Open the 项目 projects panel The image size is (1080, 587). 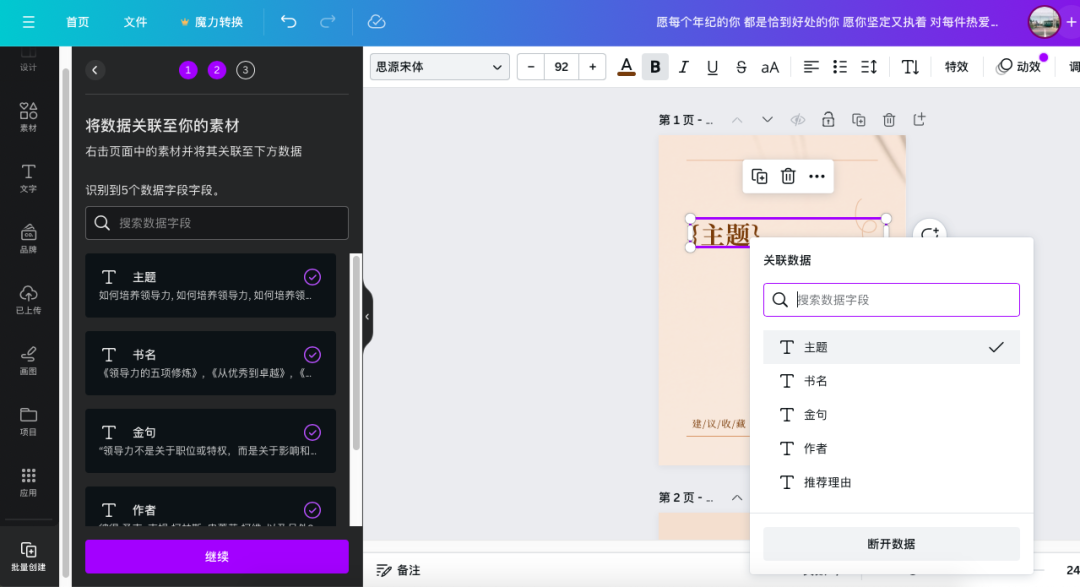28,421
